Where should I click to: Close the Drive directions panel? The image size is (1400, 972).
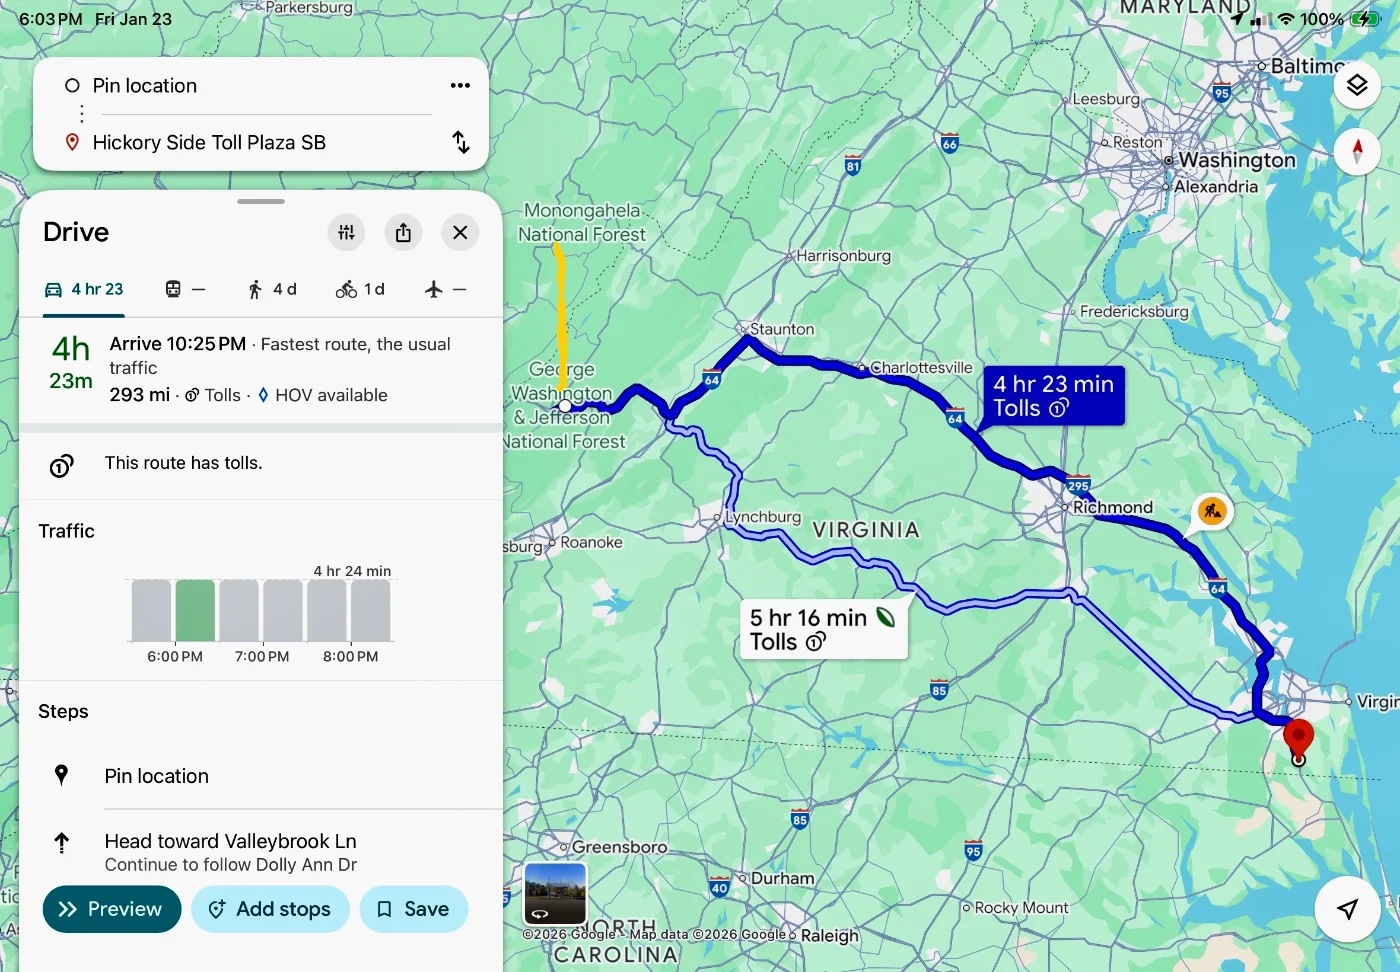[460, 233]
